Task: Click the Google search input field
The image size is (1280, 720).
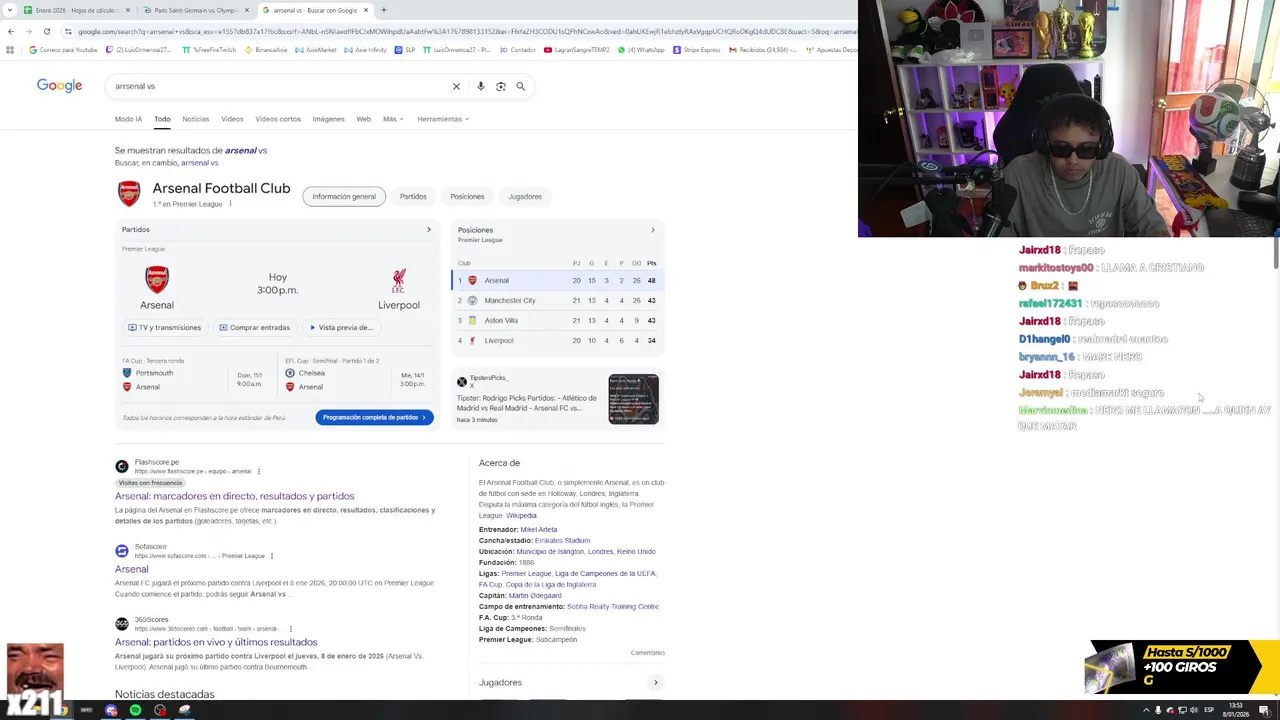Action: 280,86
